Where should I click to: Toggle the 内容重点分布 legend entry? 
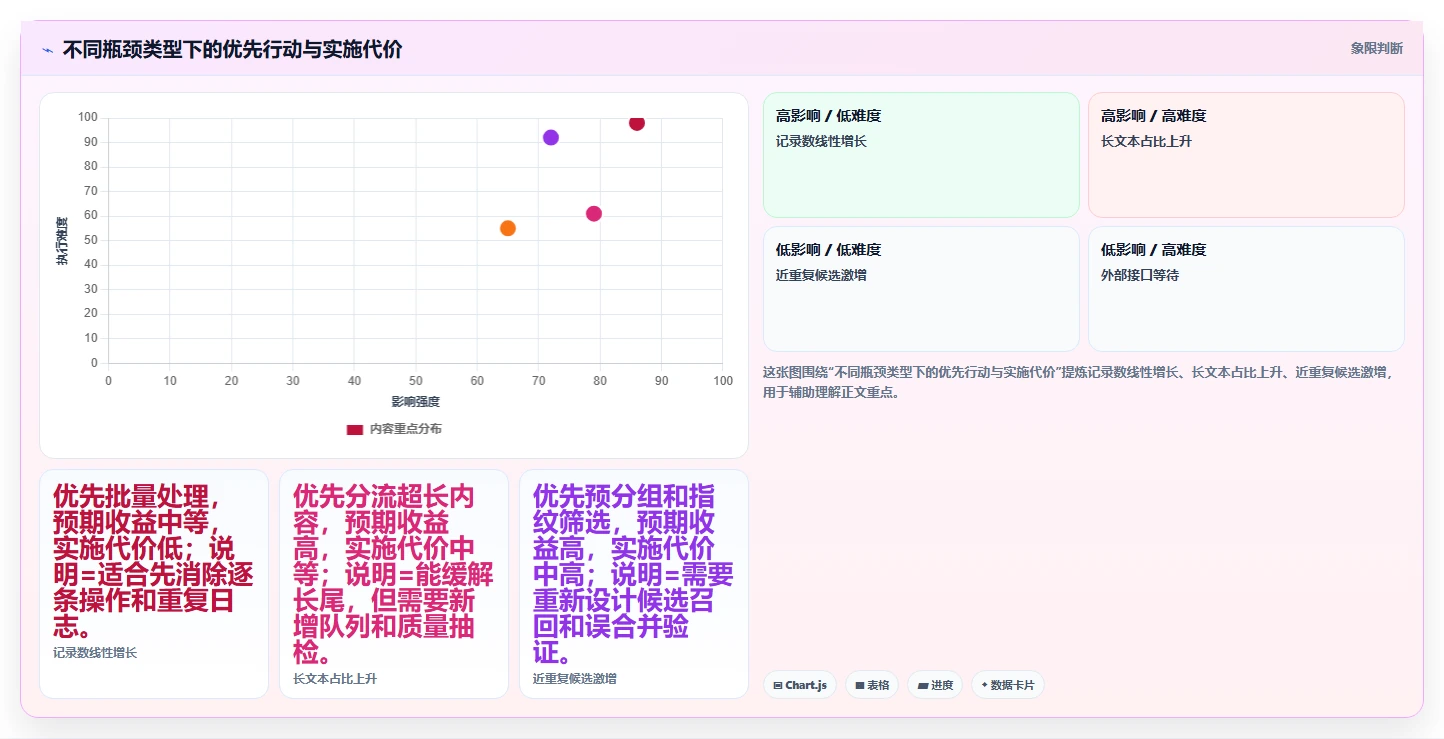coord(394,429)
